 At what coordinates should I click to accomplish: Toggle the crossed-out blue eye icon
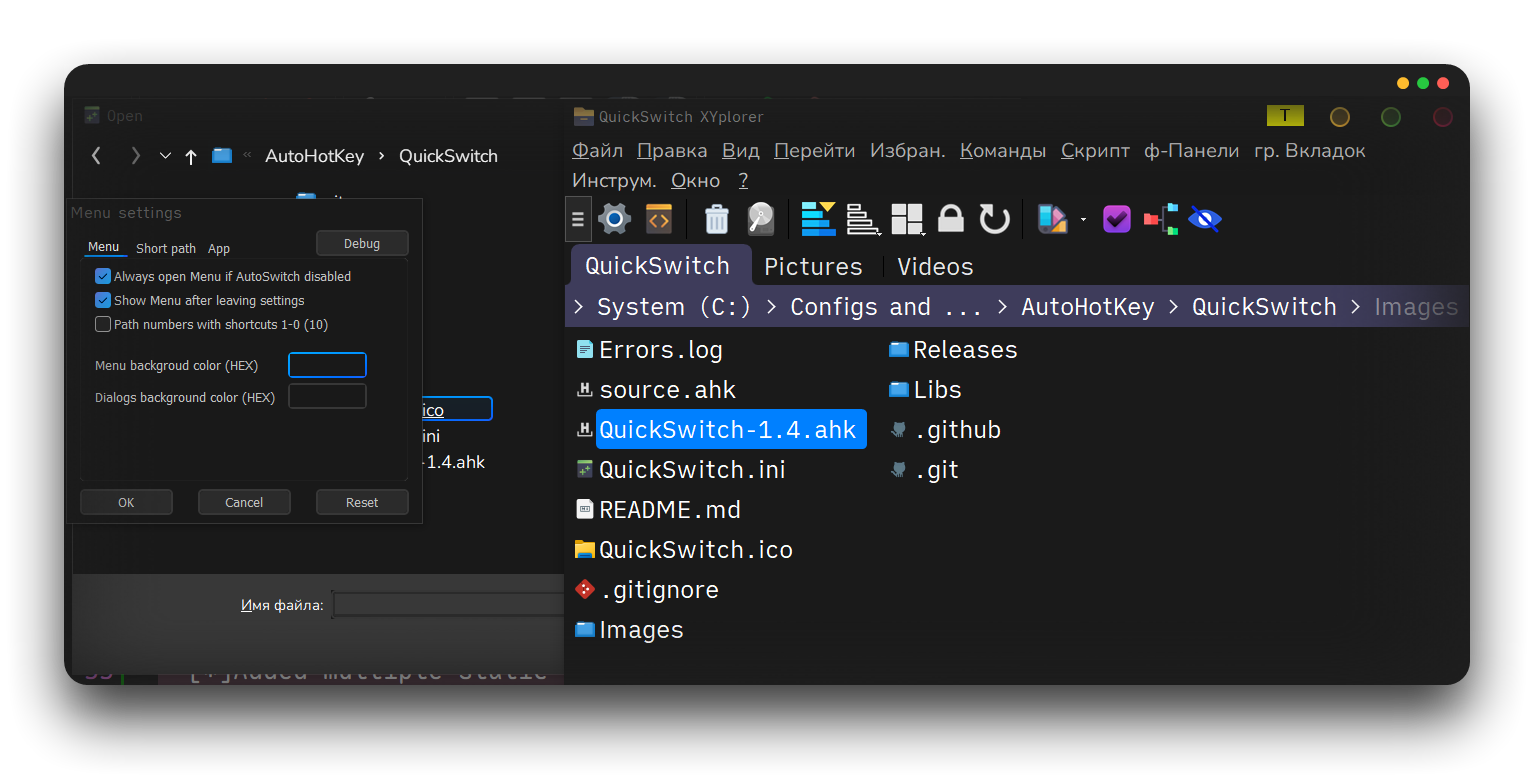(x=1205, y=219)
